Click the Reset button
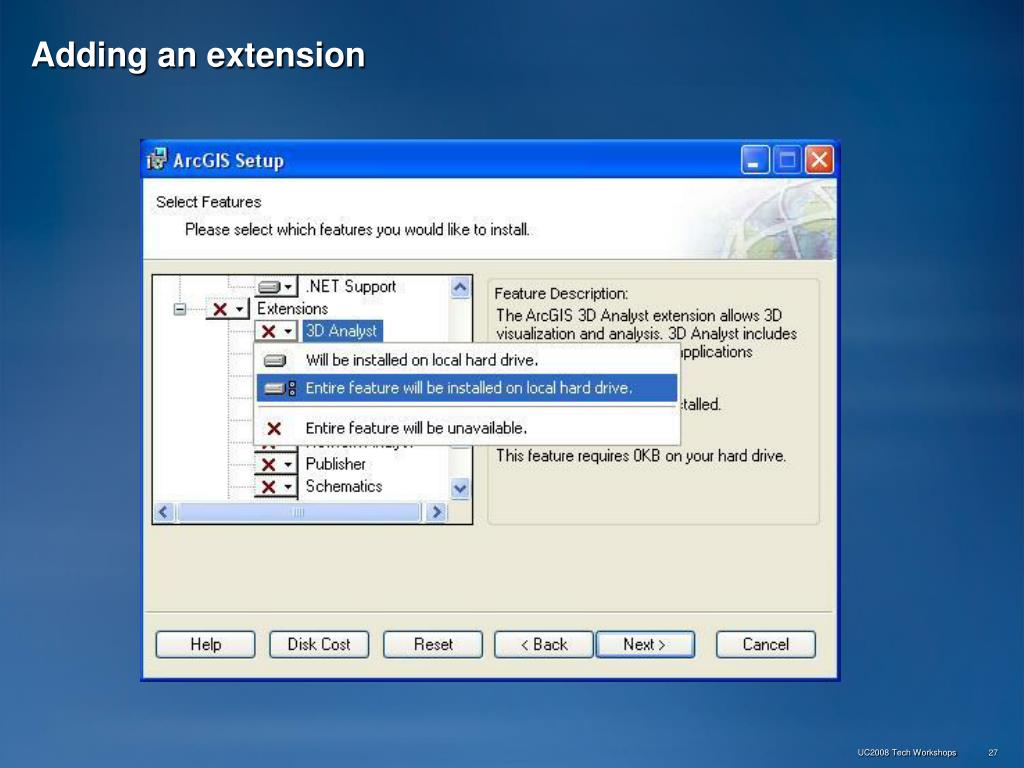 tap(432, 645)
